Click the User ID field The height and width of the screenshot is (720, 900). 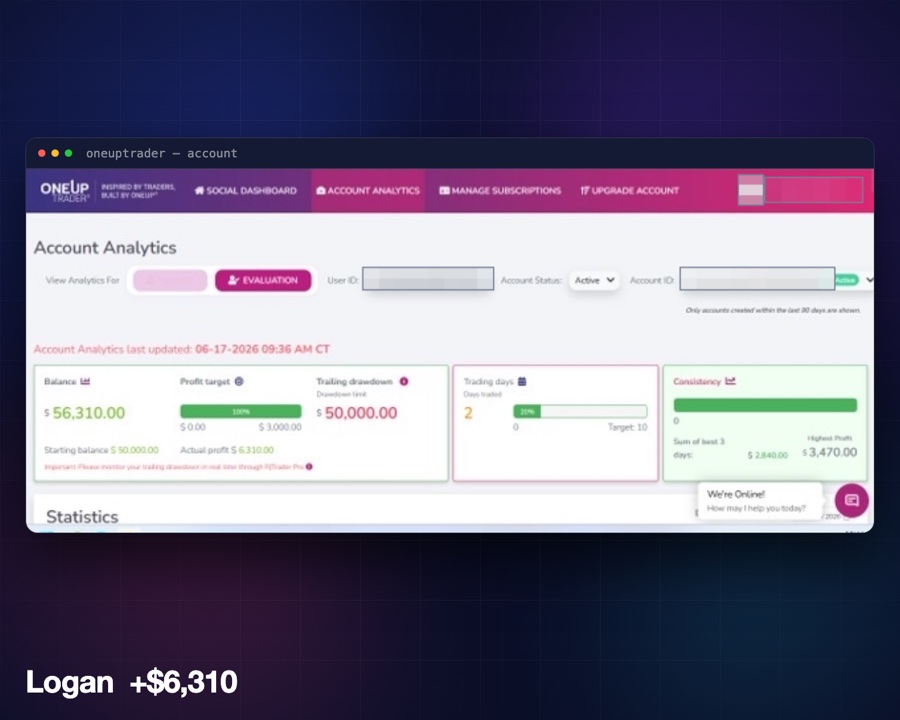tap(428, 279)
